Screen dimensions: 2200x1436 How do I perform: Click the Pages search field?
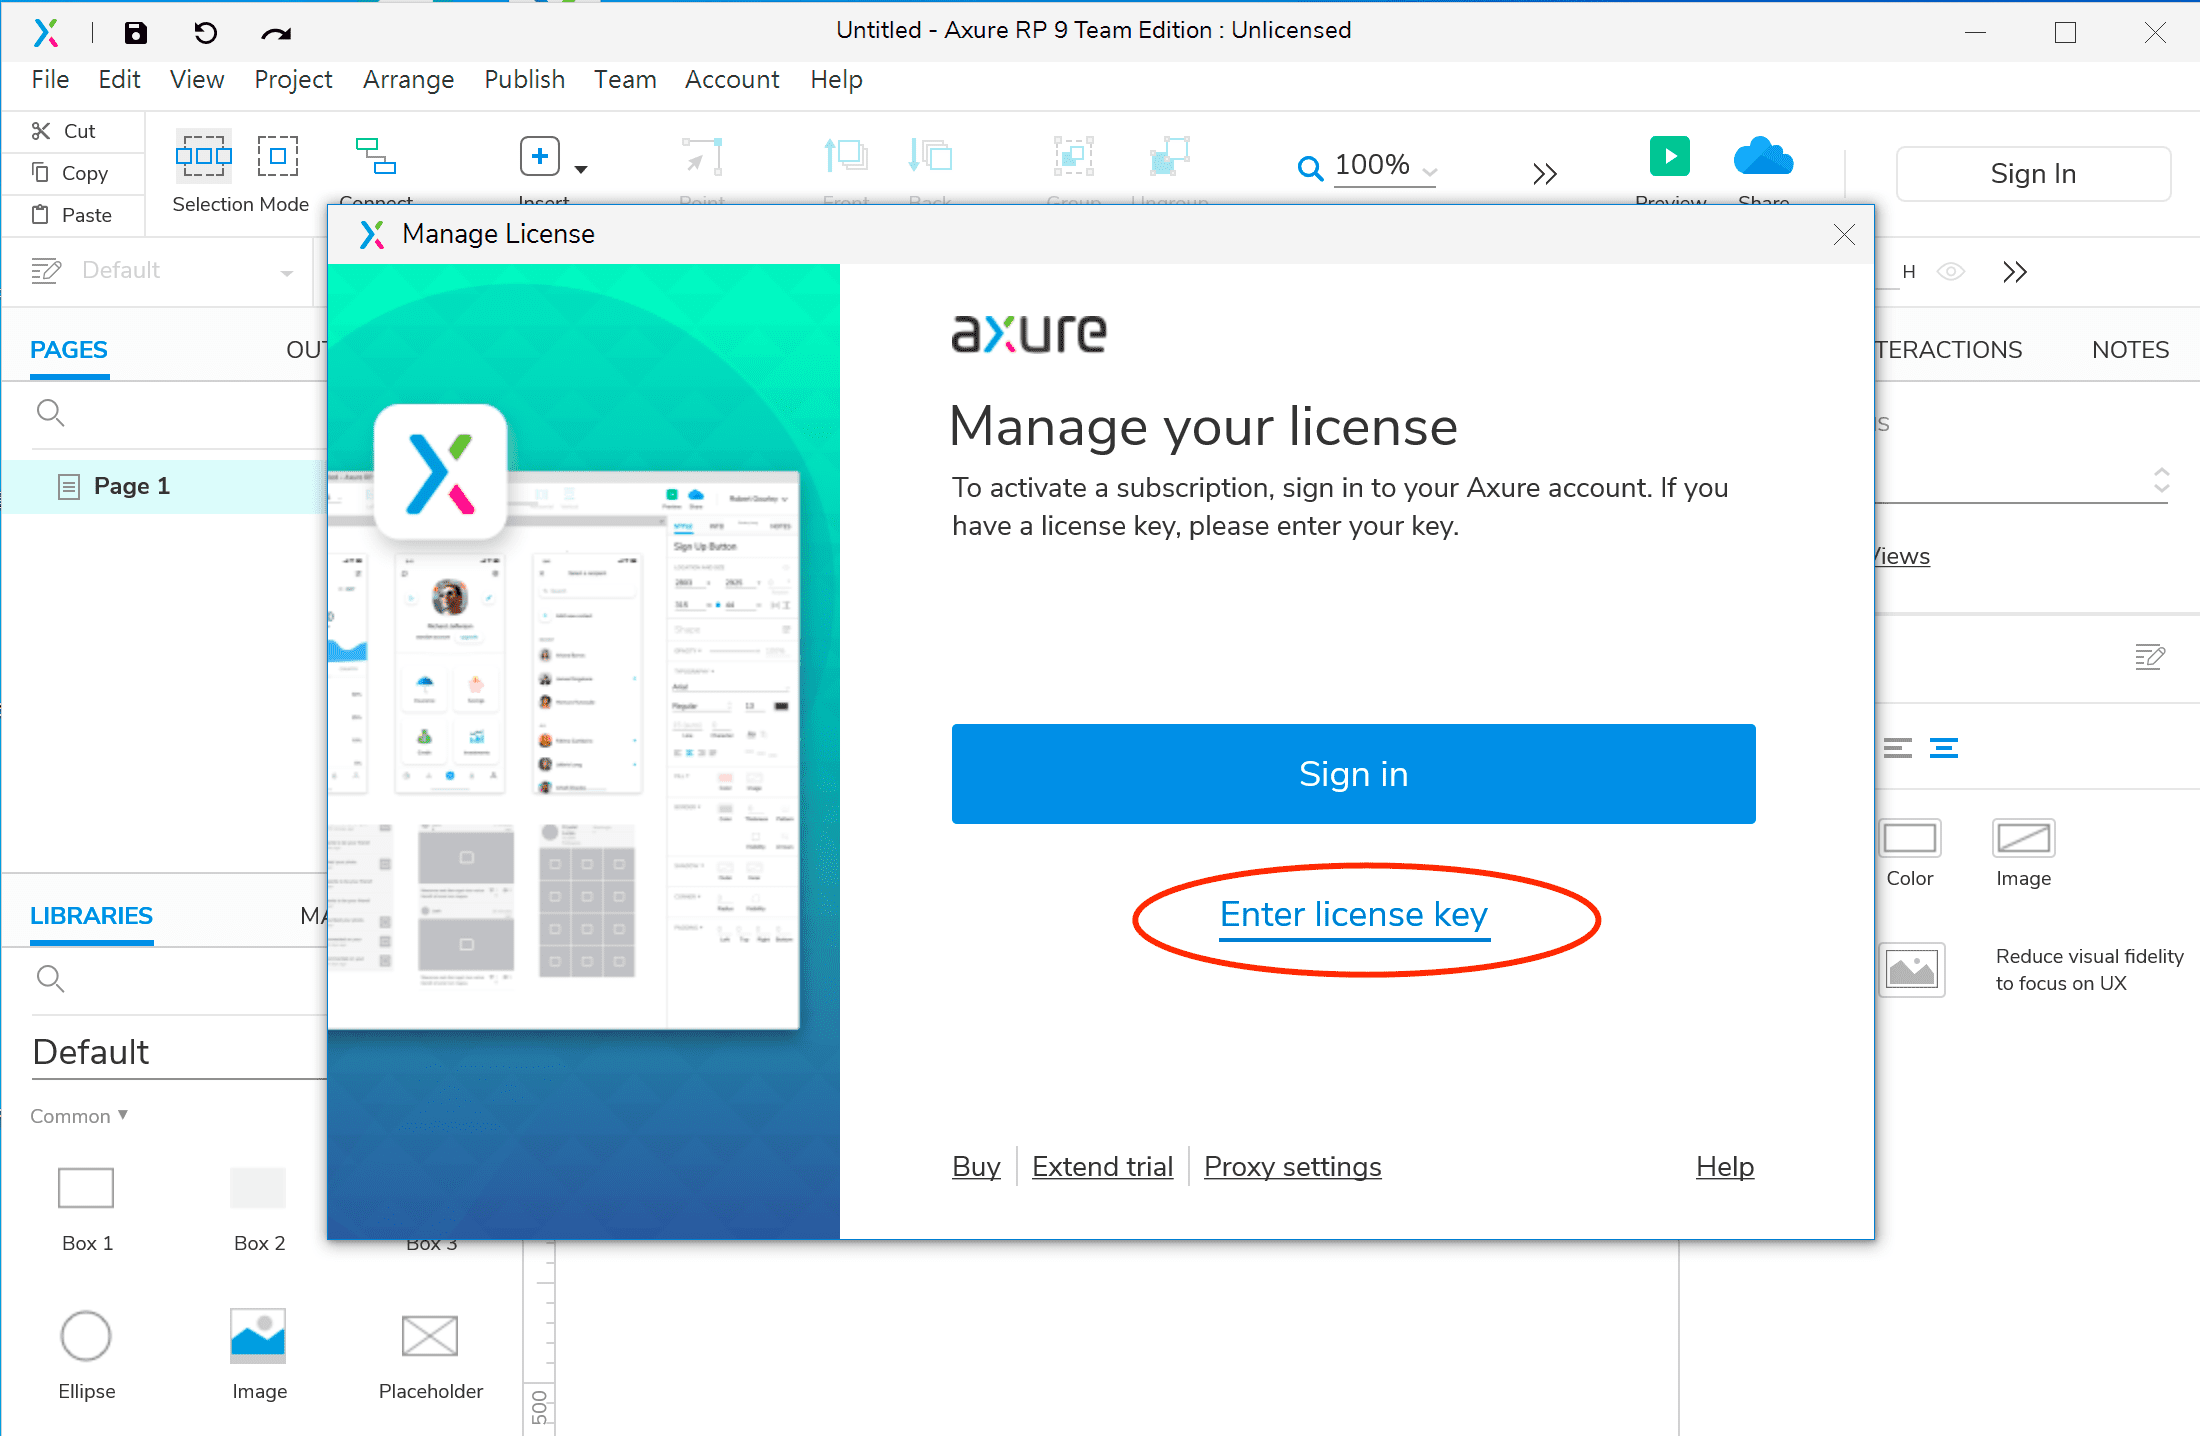point(180,412)
